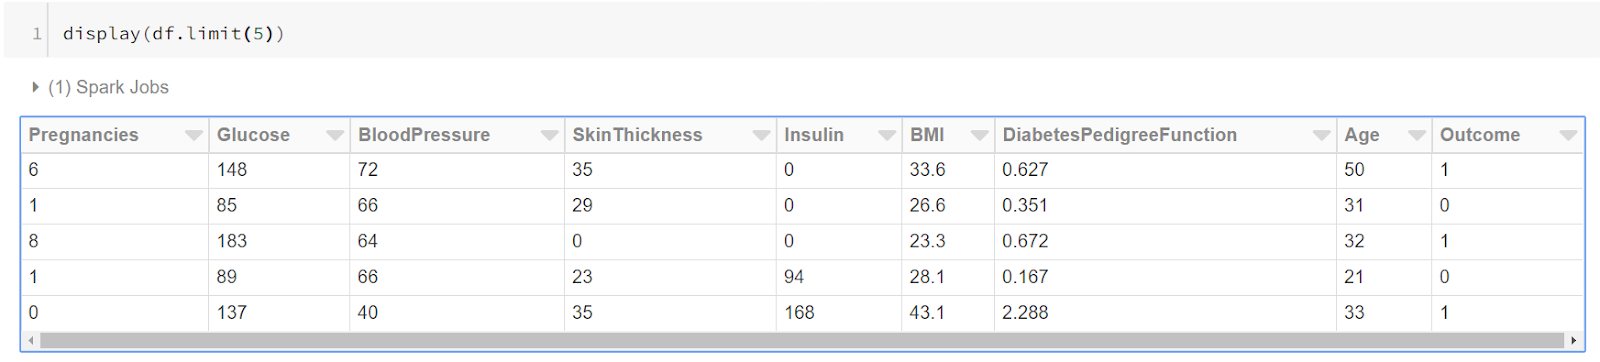Click the horizontal scrollbar right arrow
1600x362 pixels.
pyautogui.click(x=1574, y=341)
